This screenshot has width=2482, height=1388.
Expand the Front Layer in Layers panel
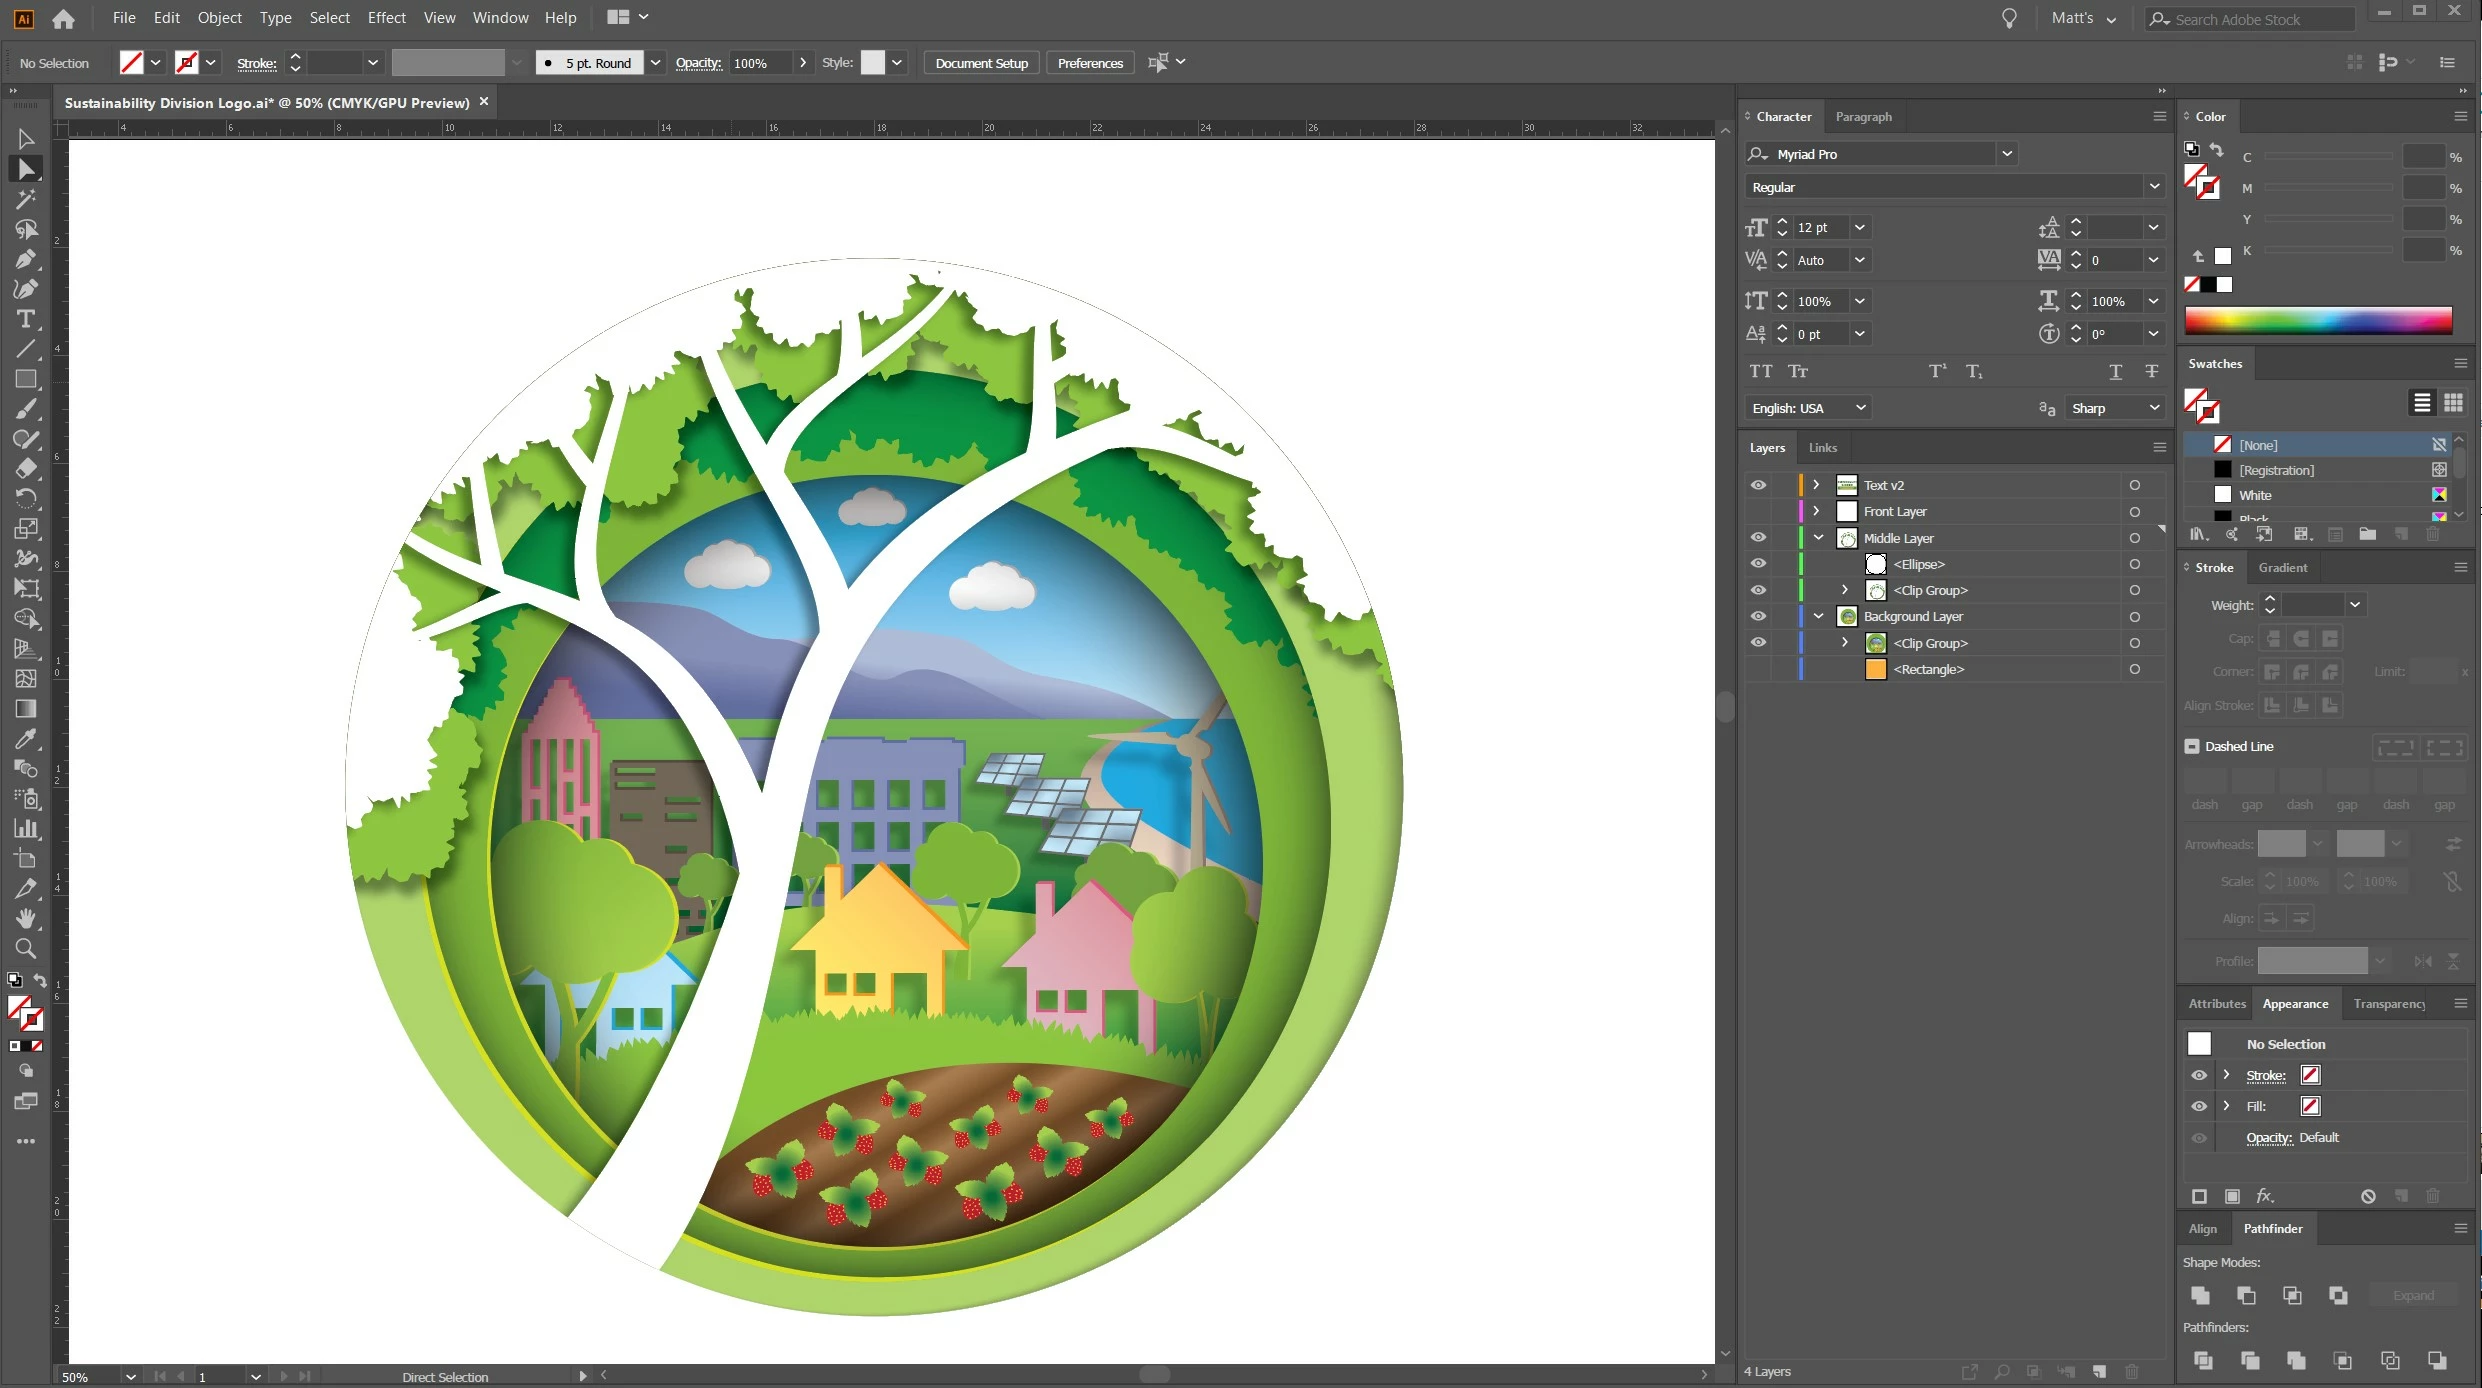[1816, 511]
